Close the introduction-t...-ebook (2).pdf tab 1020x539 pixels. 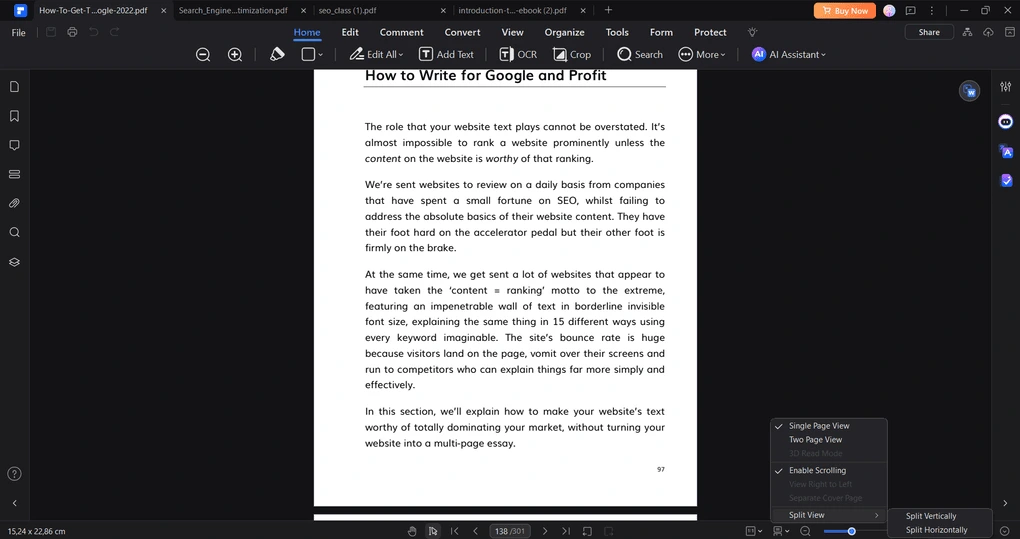pyautogui.click(x=583, y=10)
